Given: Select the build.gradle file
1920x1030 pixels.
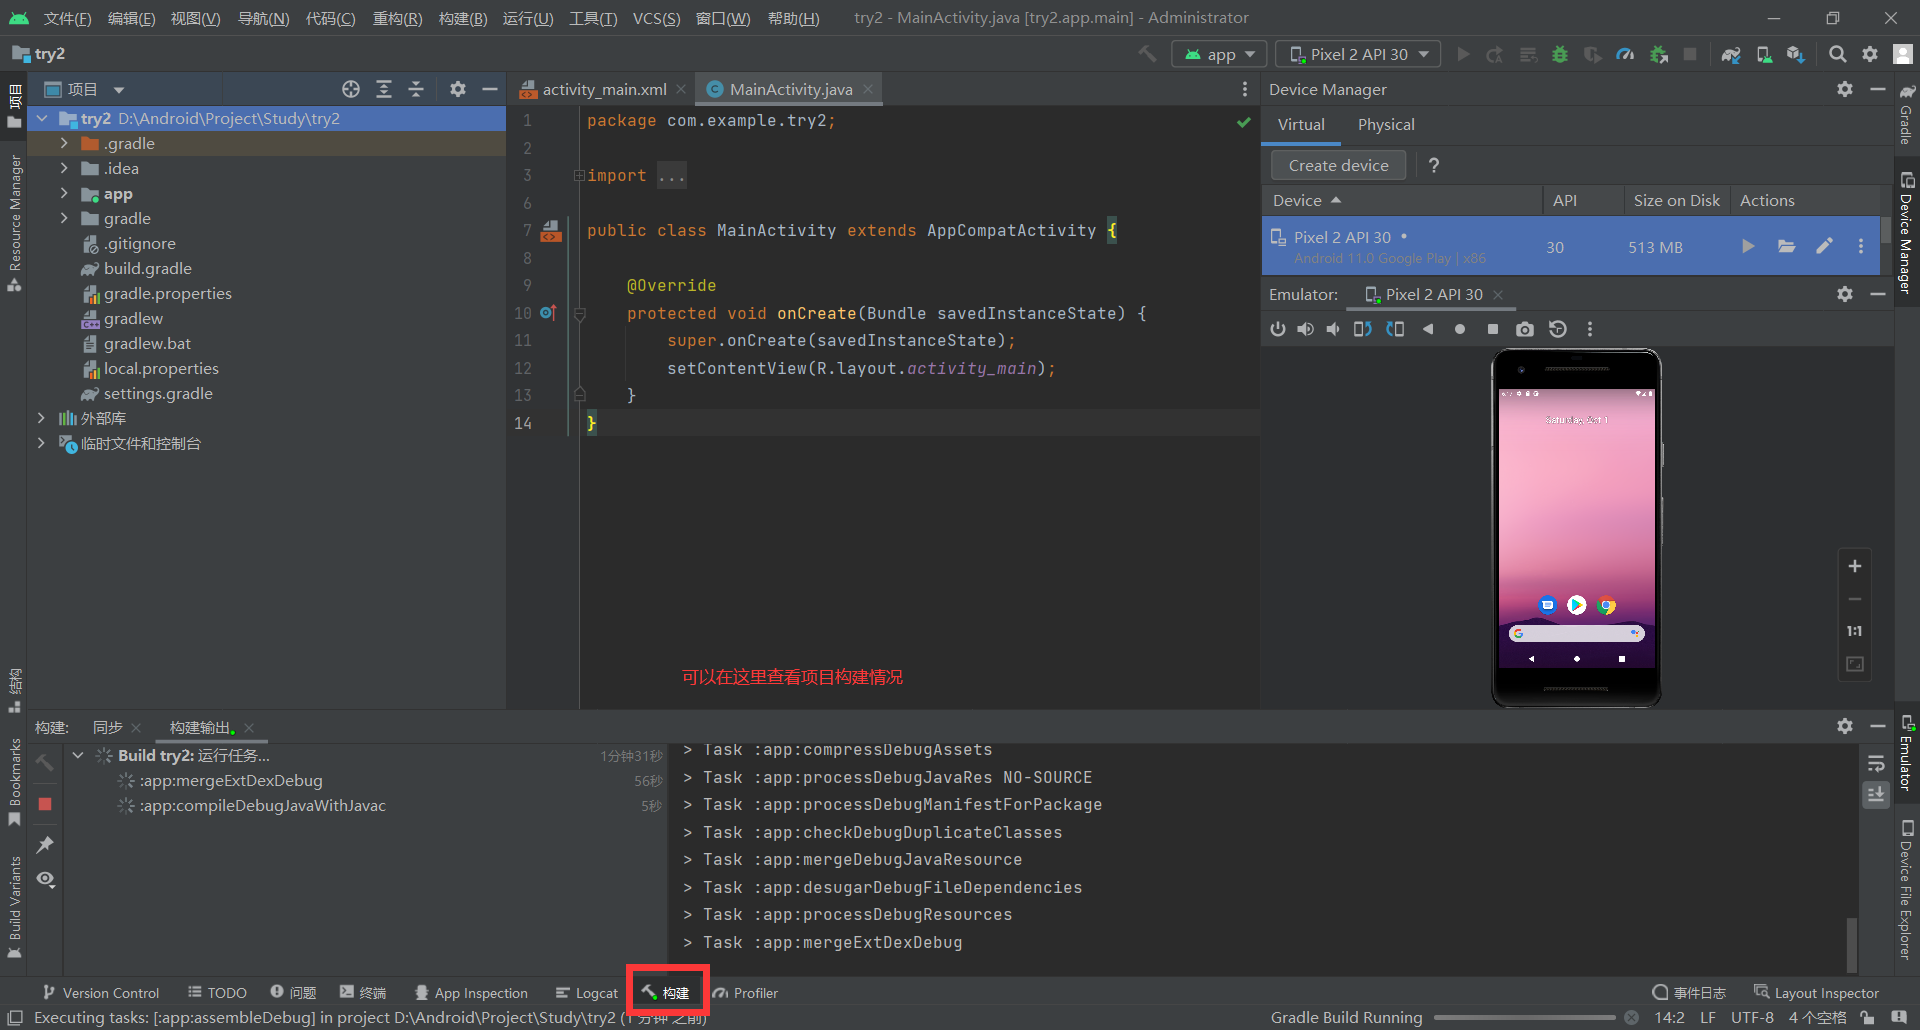Looking at the screenshot, I should point(136,268).
